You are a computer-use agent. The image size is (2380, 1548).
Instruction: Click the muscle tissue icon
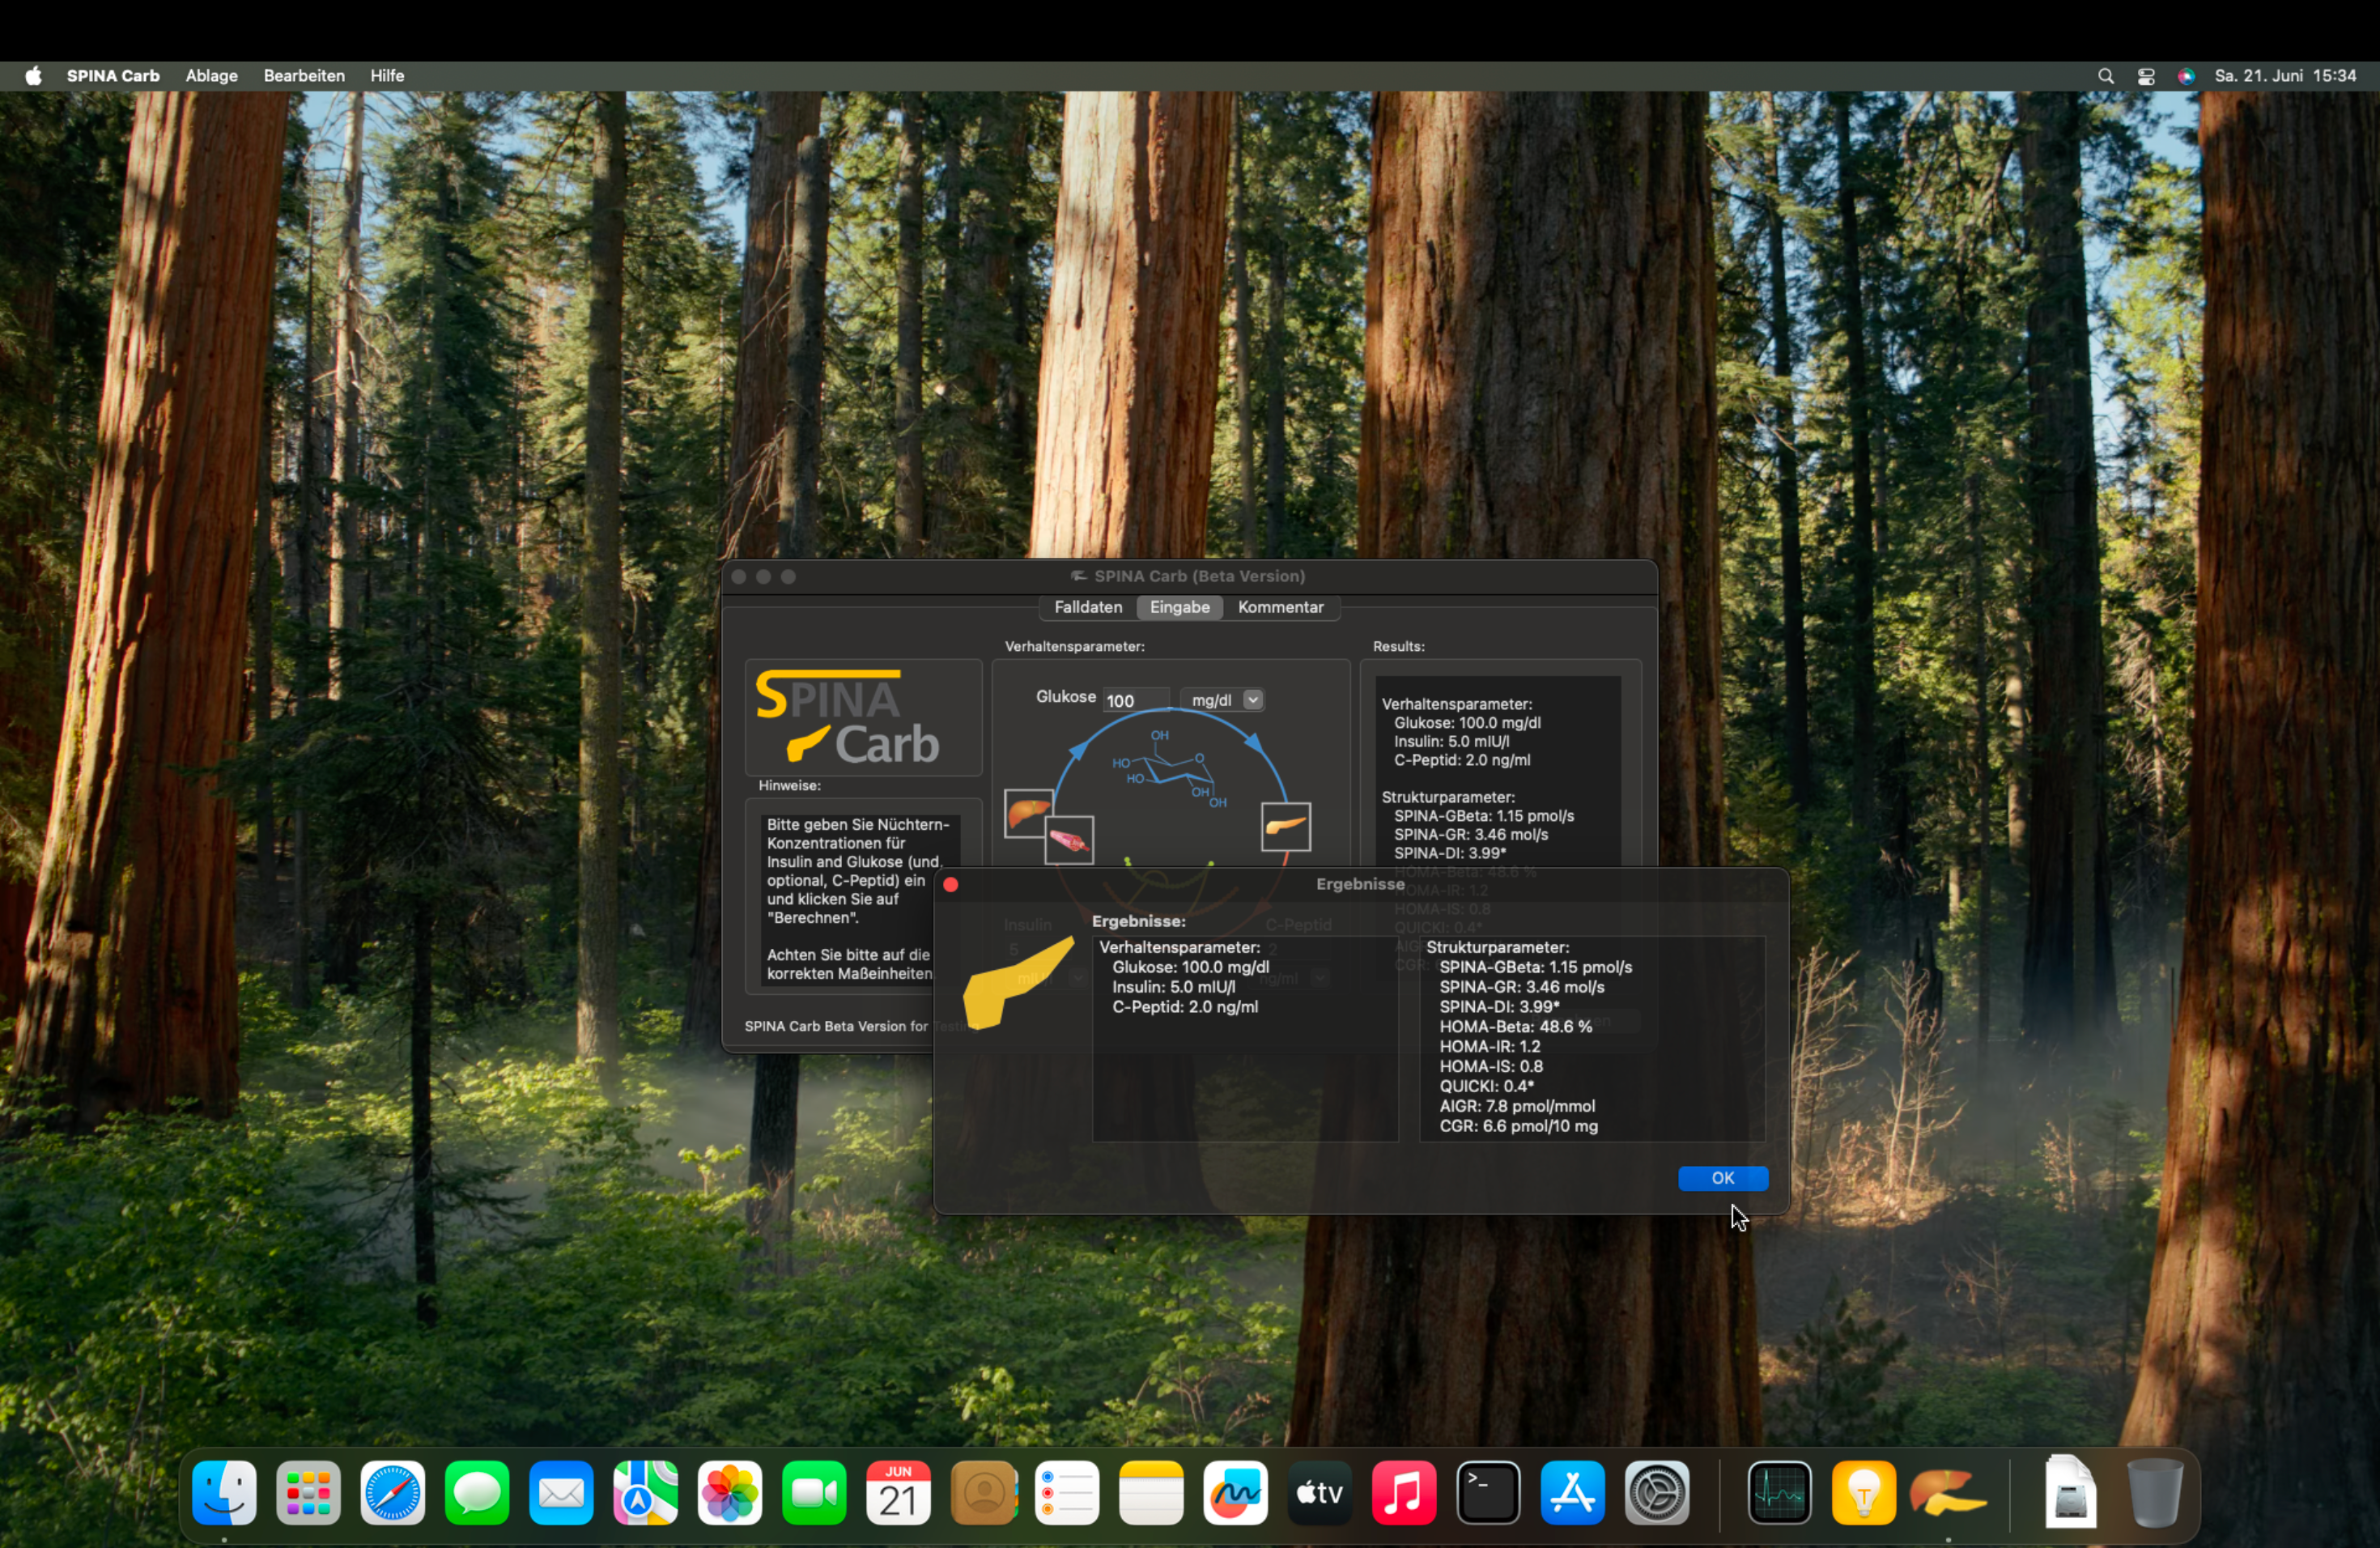coord(1069,839)
